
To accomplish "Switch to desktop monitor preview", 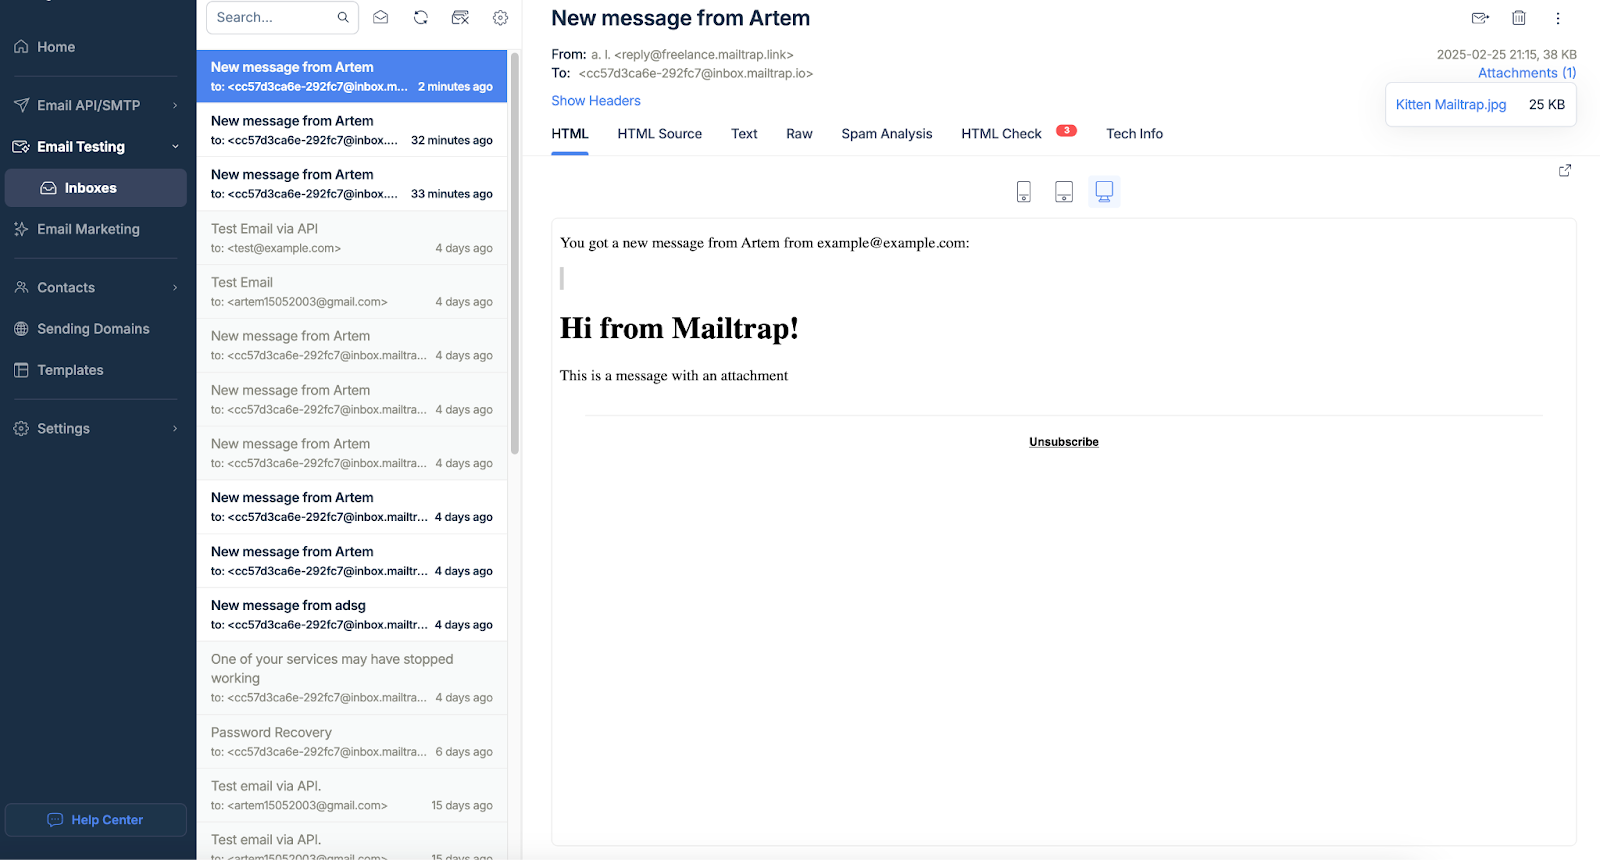I will [1104, 192].
